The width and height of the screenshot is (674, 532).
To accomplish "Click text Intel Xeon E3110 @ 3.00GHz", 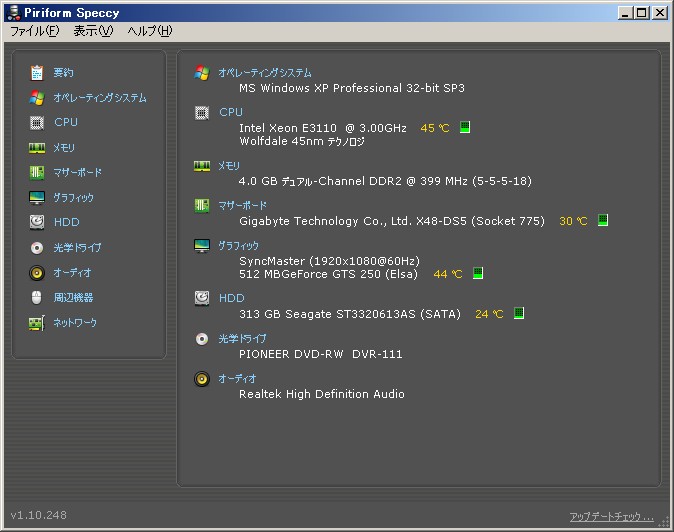I will [322, 128].
